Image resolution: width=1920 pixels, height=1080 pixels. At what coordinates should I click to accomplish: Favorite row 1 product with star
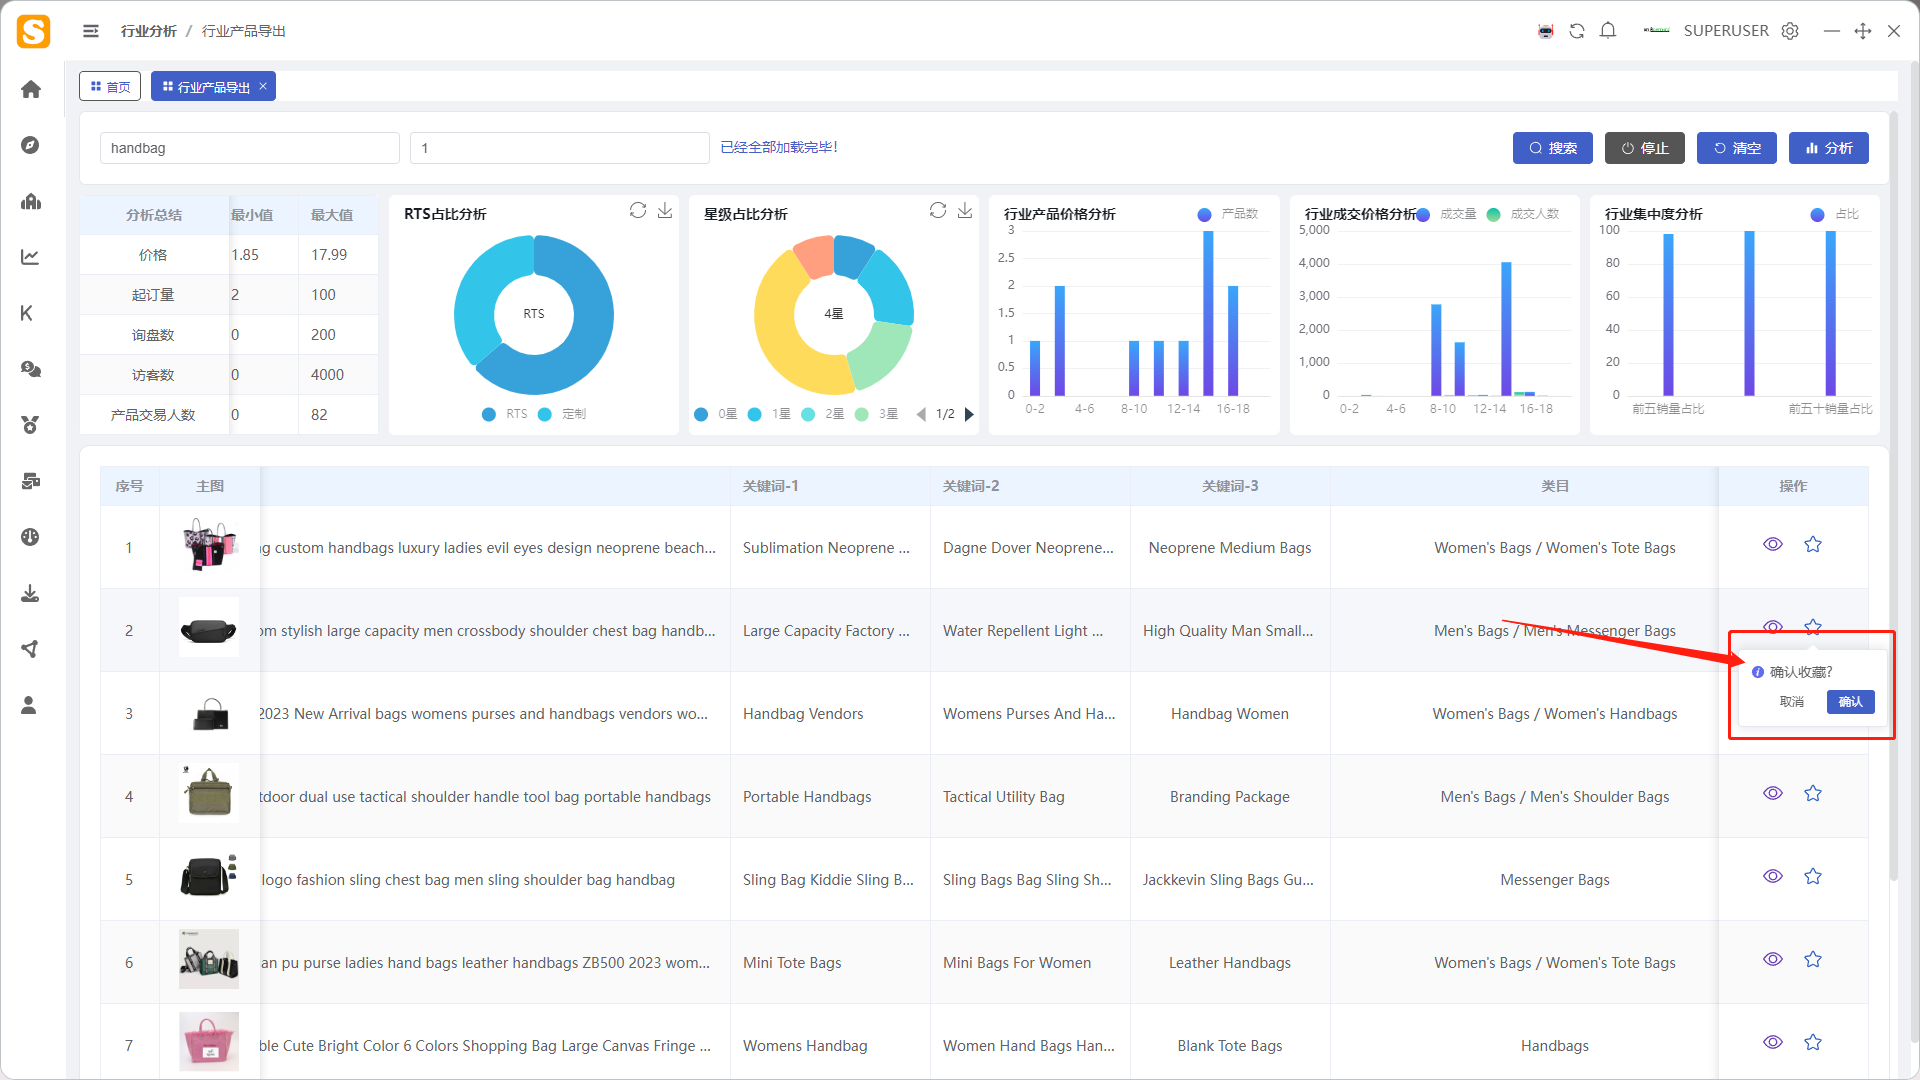1813,544
